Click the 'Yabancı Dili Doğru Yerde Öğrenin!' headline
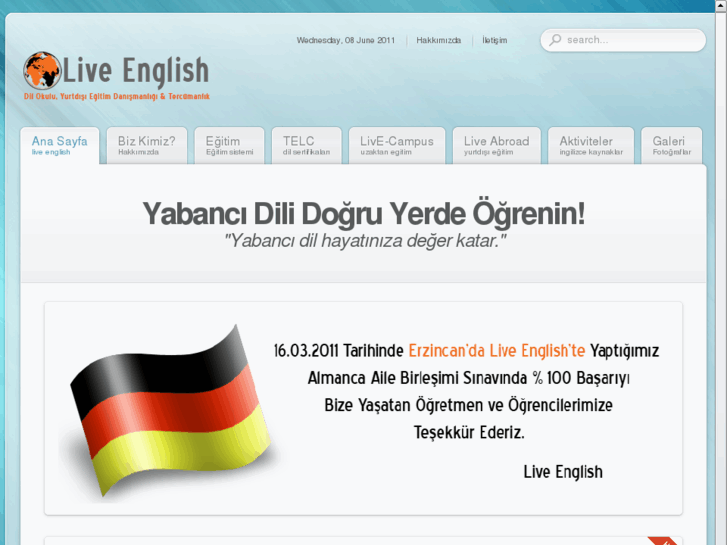The width and height of the screenshot is (727, 545). point(364,214)
